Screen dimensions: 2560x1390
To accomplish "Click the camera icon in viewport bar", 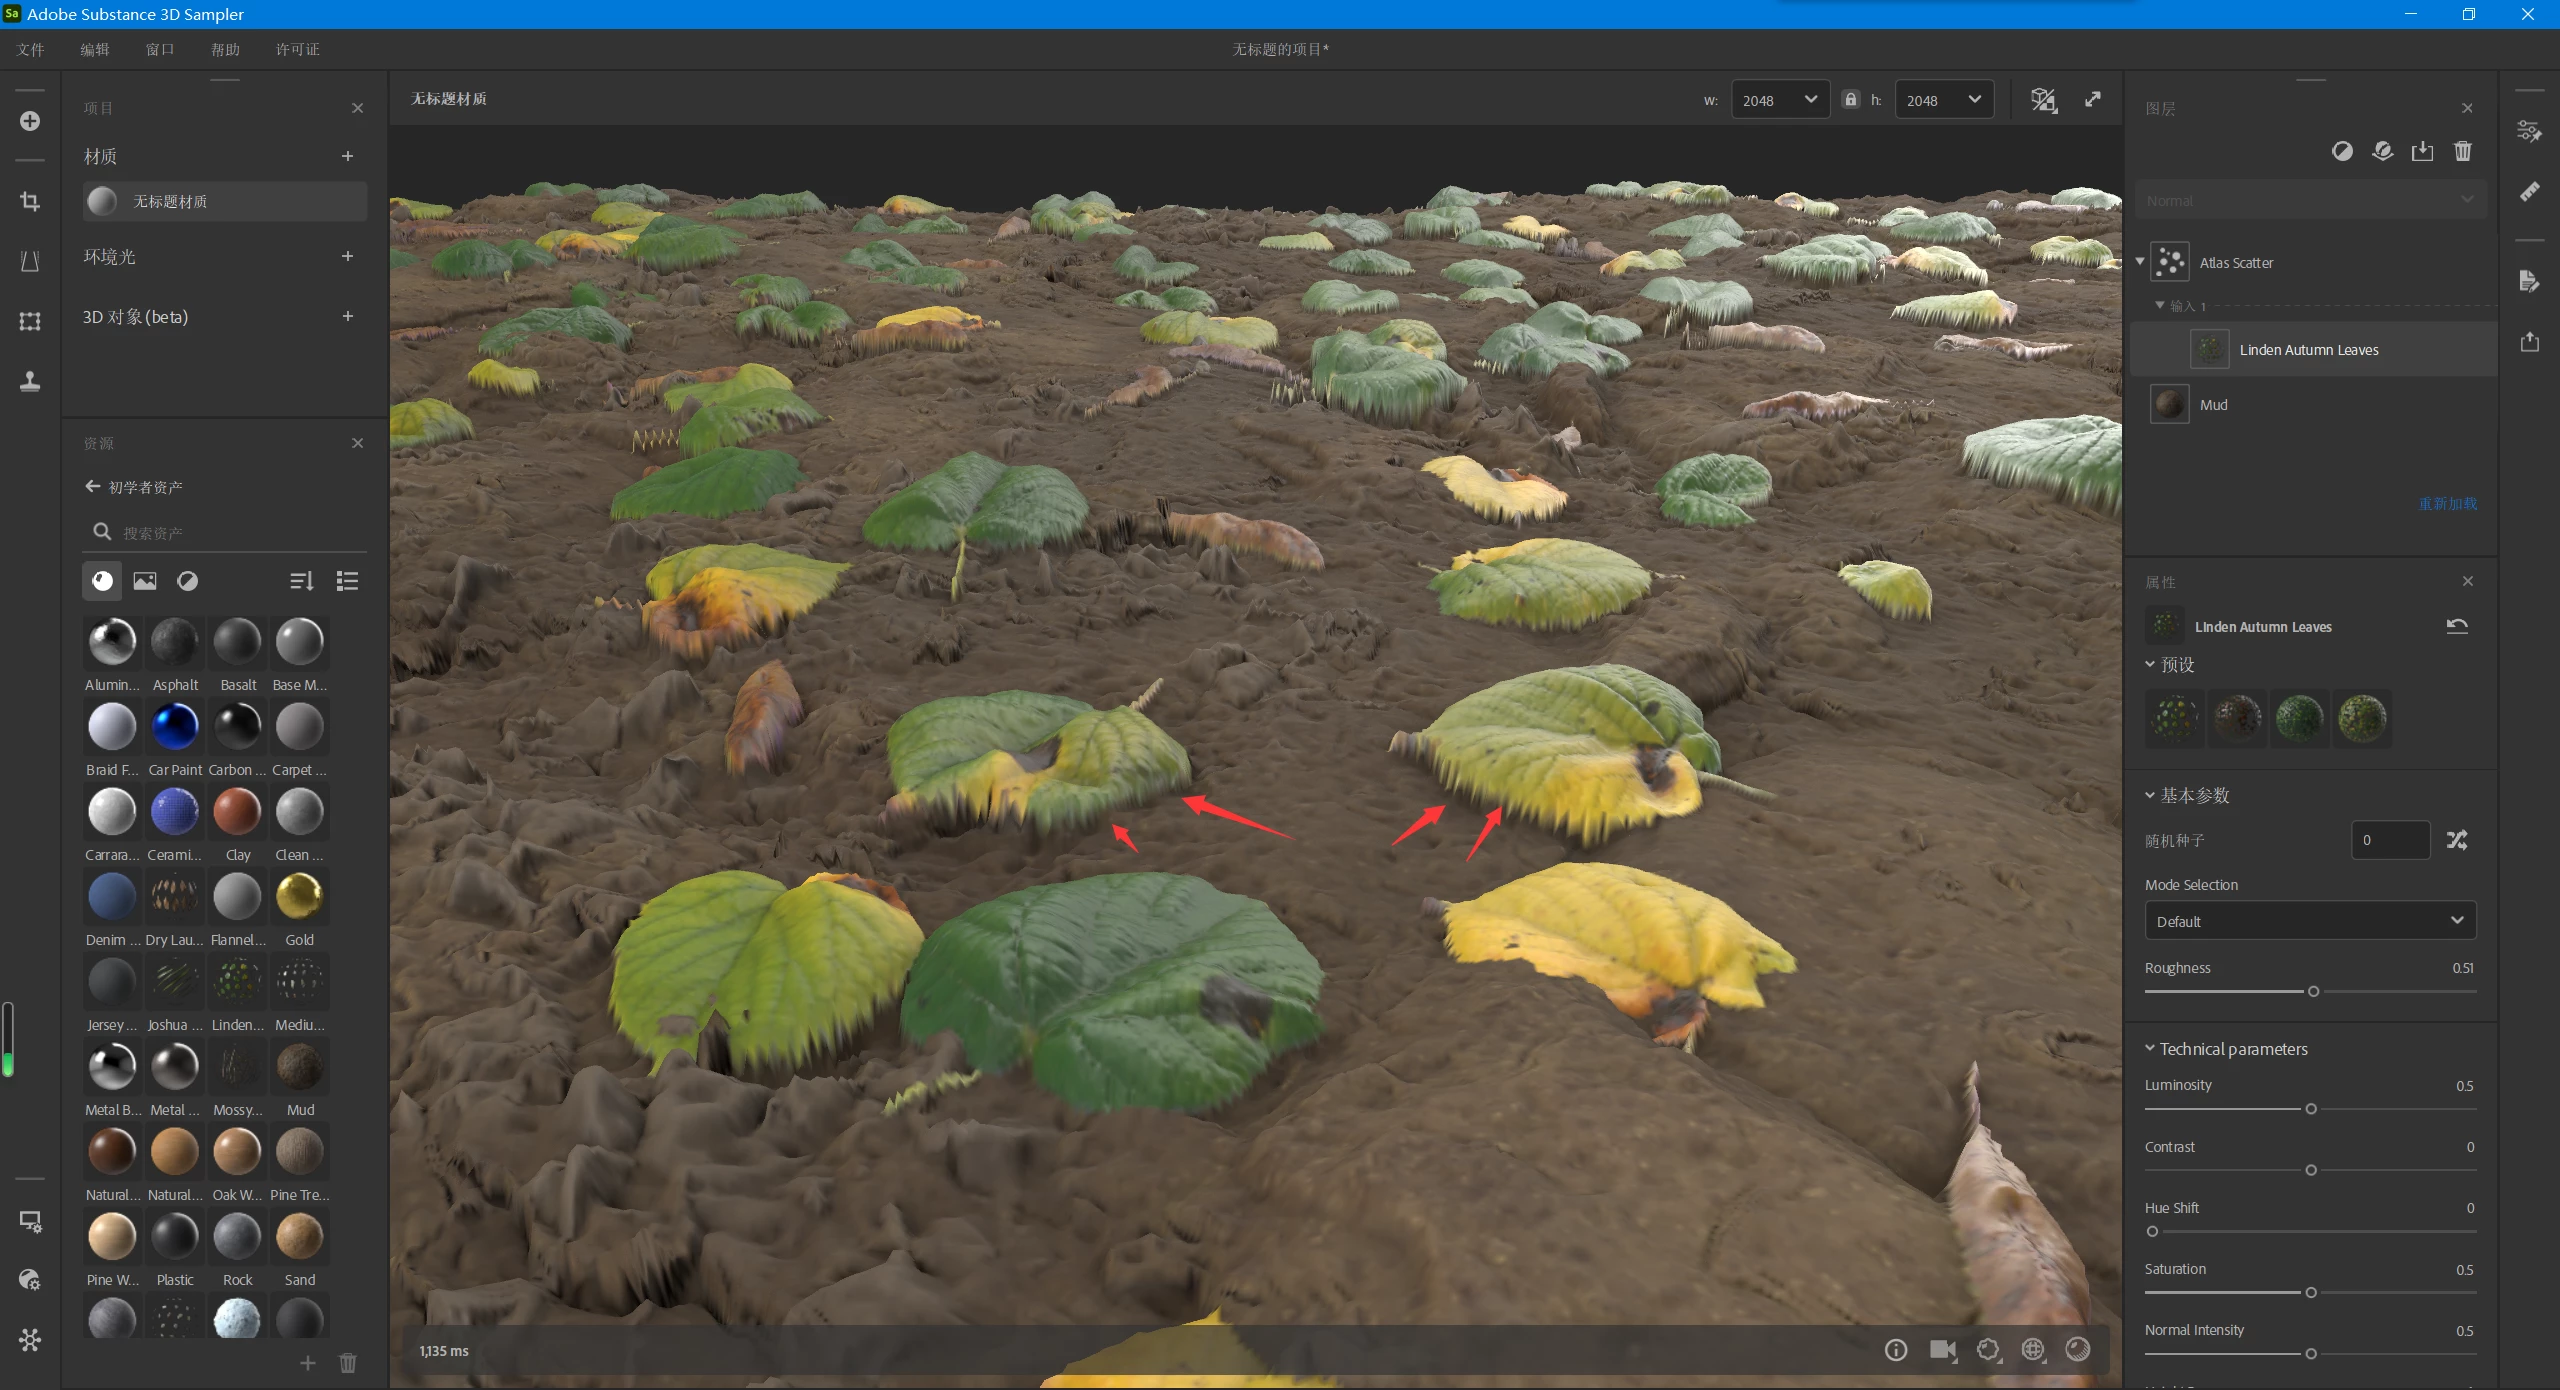I will [x=1942, y=1350].
